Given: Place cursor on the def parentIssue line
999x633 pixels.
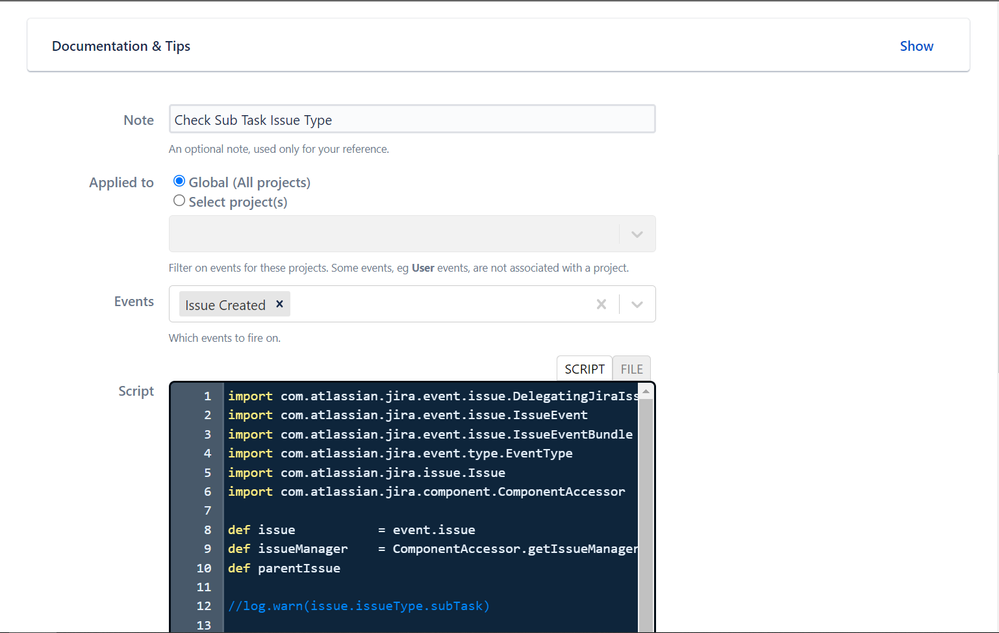Looking at the screenshot, I should pos(284,568).
